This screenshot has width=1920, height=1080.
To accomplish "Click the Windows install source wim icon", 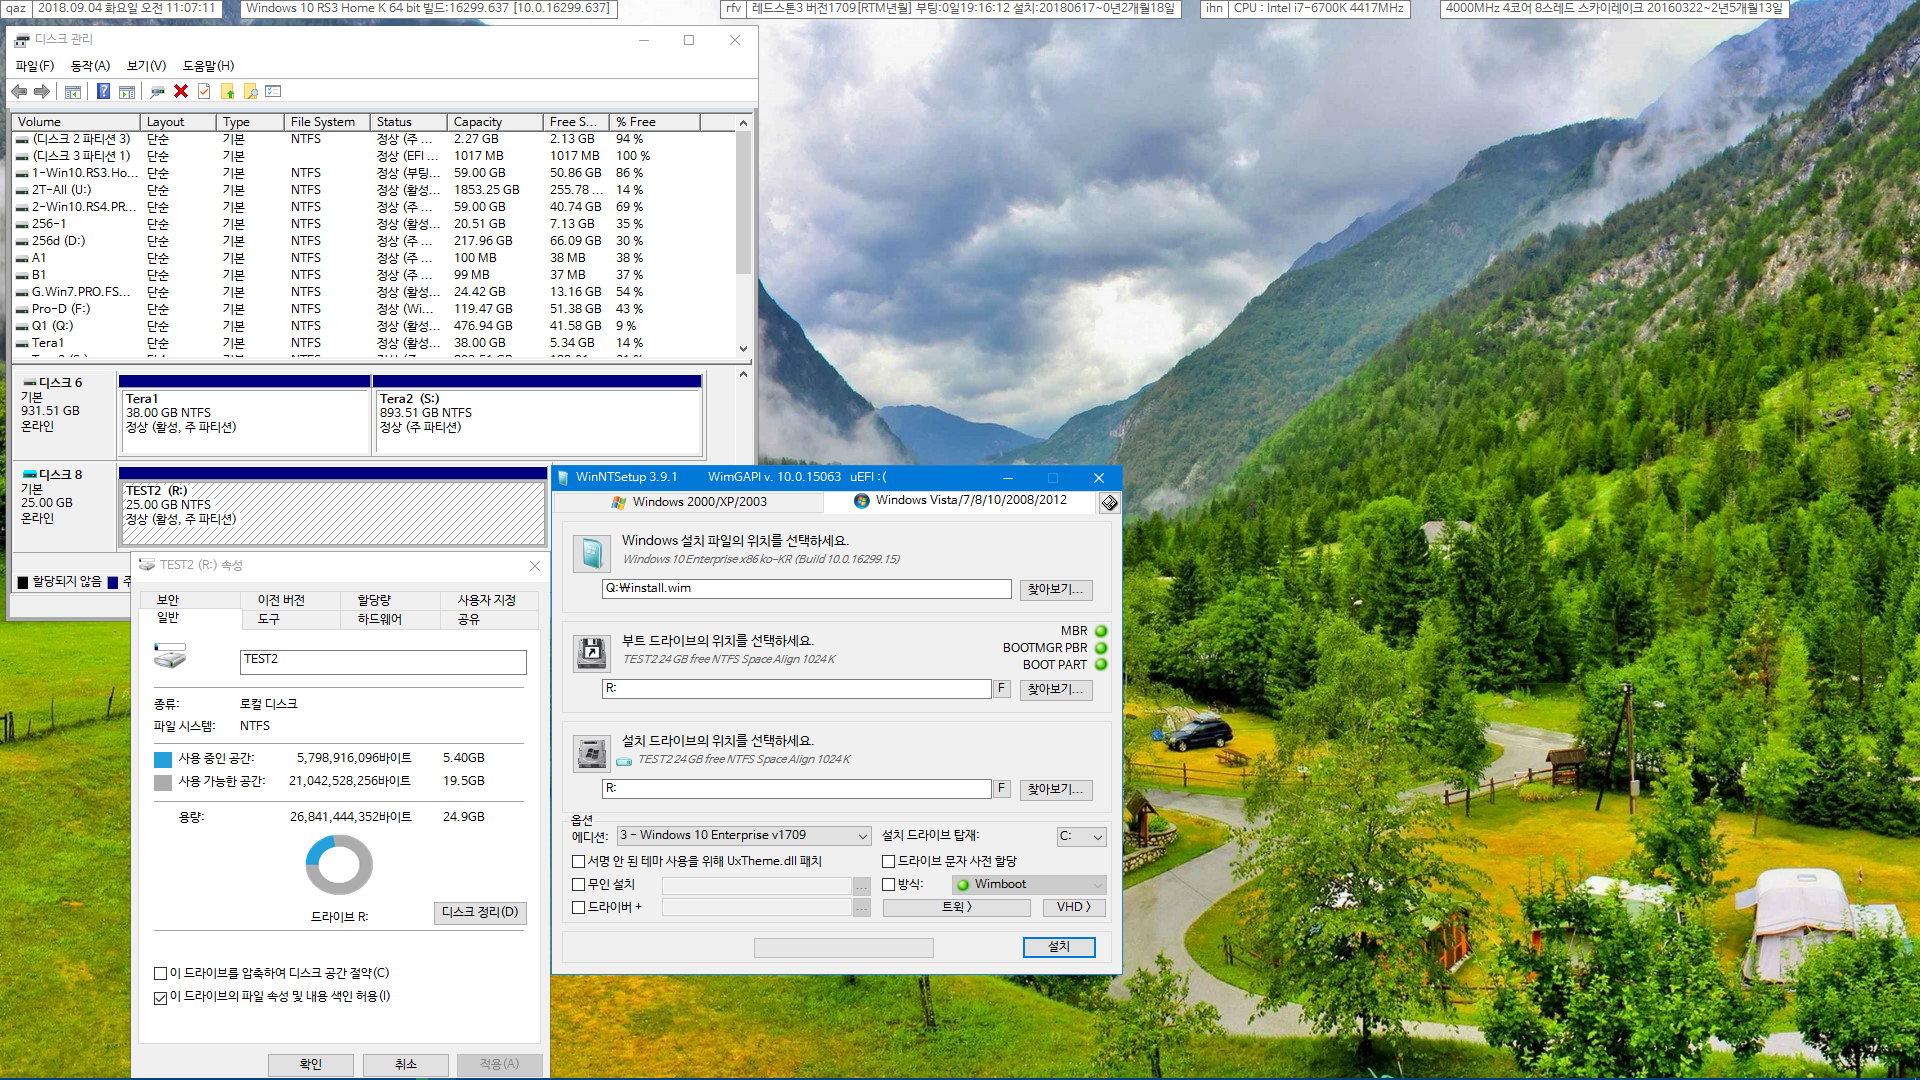I will pyautogui.click(x=591, y=553).
